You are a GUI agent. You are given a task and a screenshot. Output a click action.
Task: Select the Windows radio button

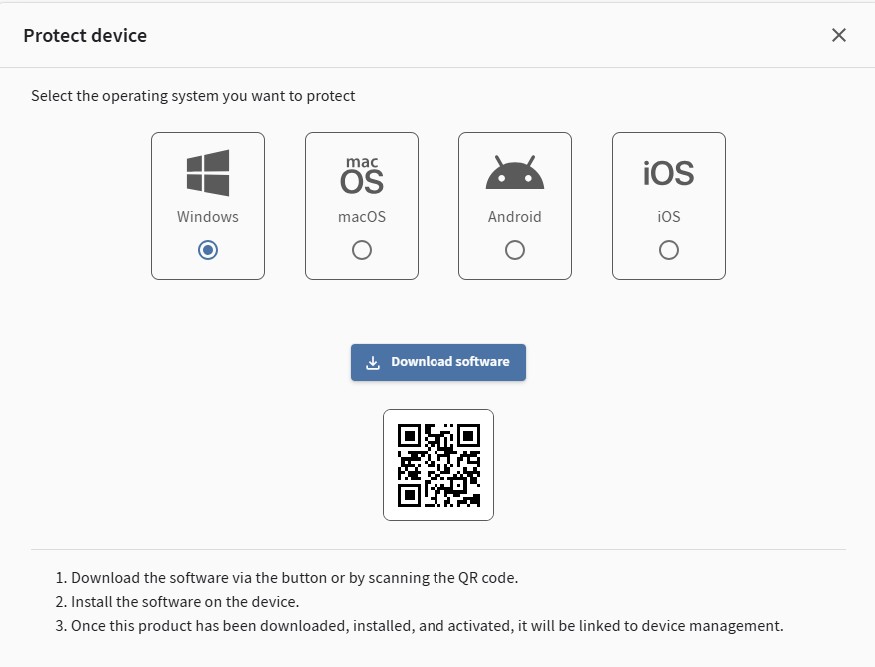pyautogui.click(x=208, y=250)
